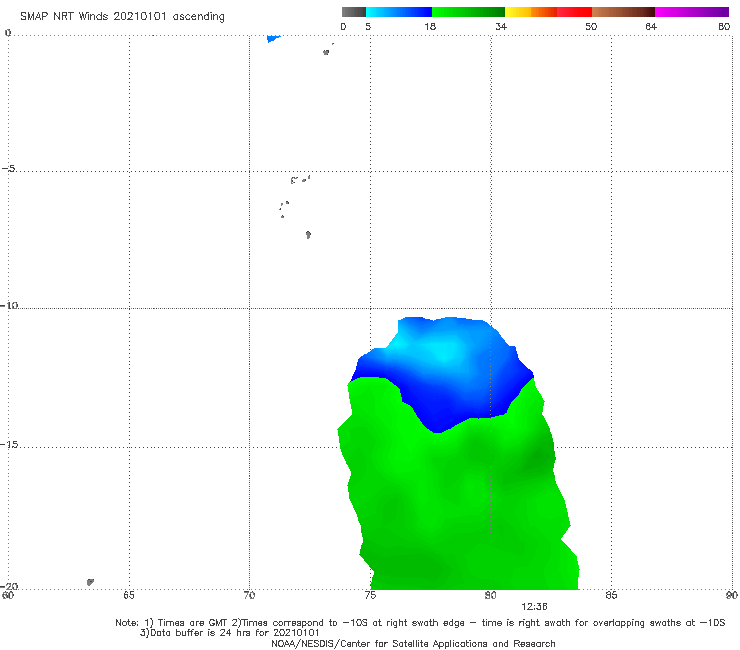The image size is (740, 650).
Task: Click the brown 50-64 segment of the color bar
Action: point(623,12)
